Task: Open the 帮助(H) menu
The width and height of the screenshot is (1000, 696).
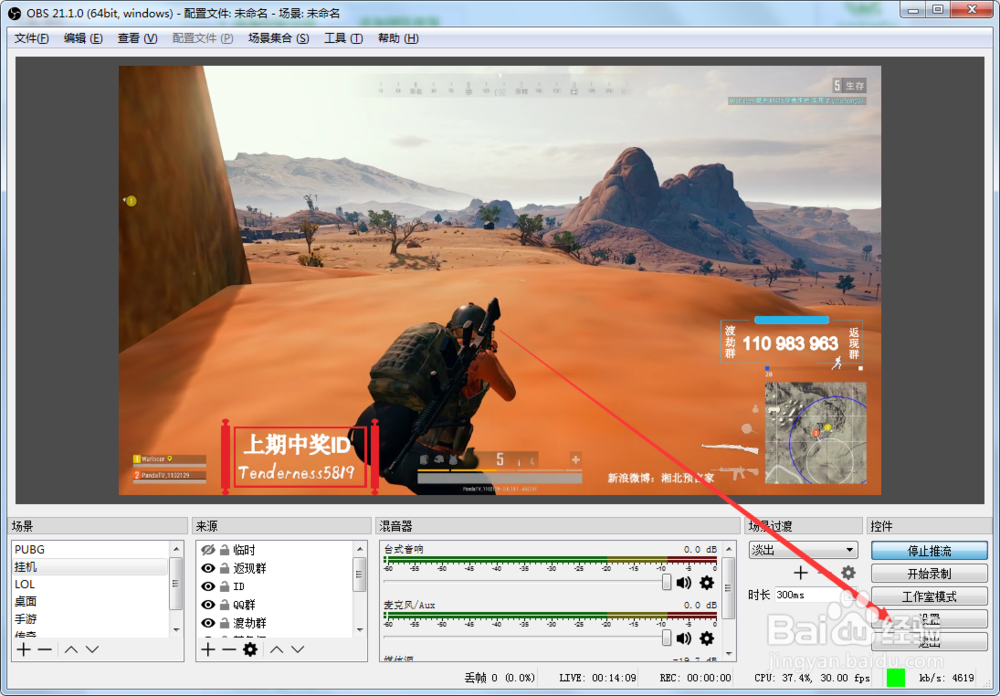Action: point(398,38)
